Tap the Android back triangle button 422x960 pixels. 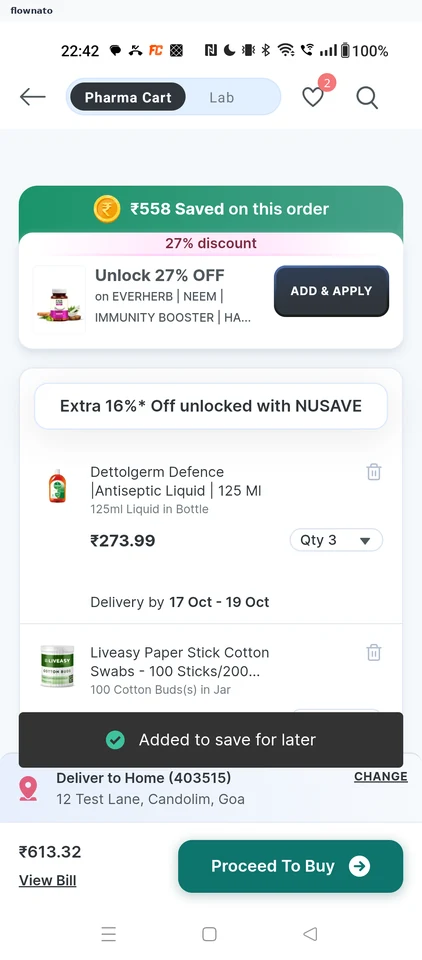(311, 934)
